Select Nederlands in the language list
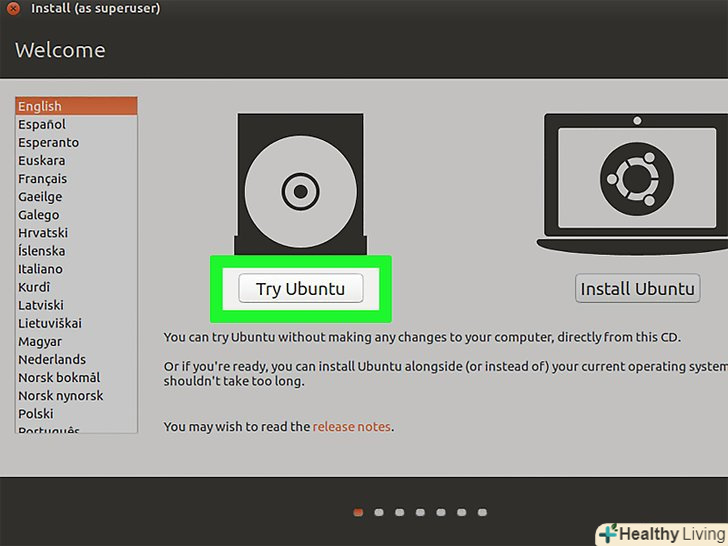Image resolution: width=728 pixels, height=546 pixels. (76, 359)
